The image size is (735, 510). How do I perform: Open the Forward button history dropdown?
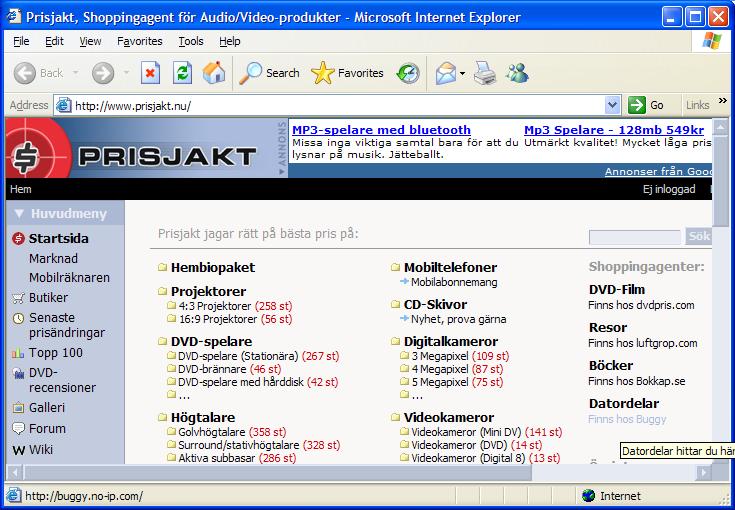coord(126,73)
